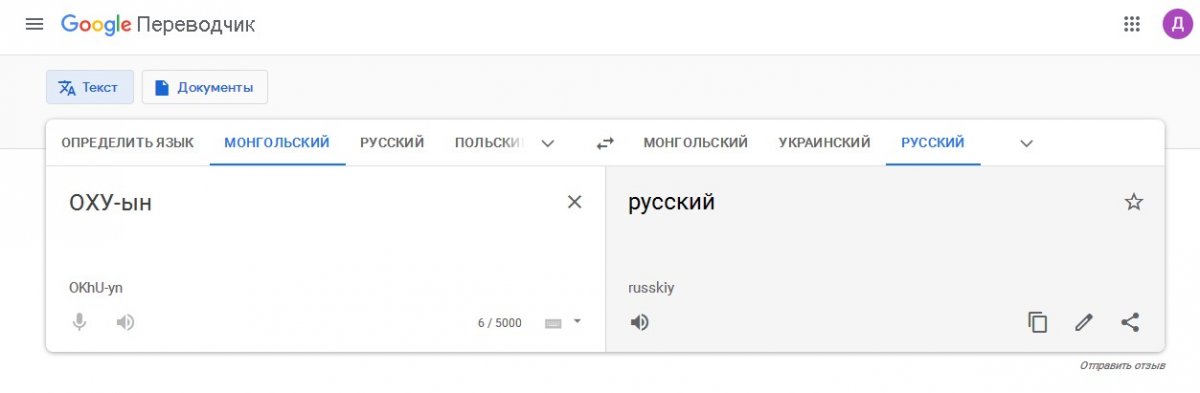Image resolution: width=1200 pixels, height=393 pixels.
Task: Open the virtual keyboard options dropdown
Action: pos(576,321)
